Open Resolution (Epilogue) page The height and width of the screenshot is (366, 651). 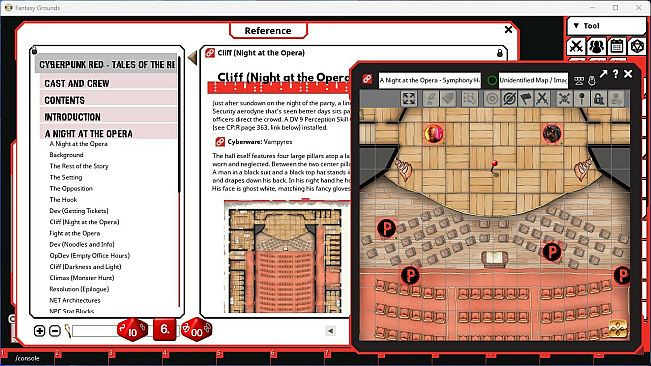(x=79, y=289)
